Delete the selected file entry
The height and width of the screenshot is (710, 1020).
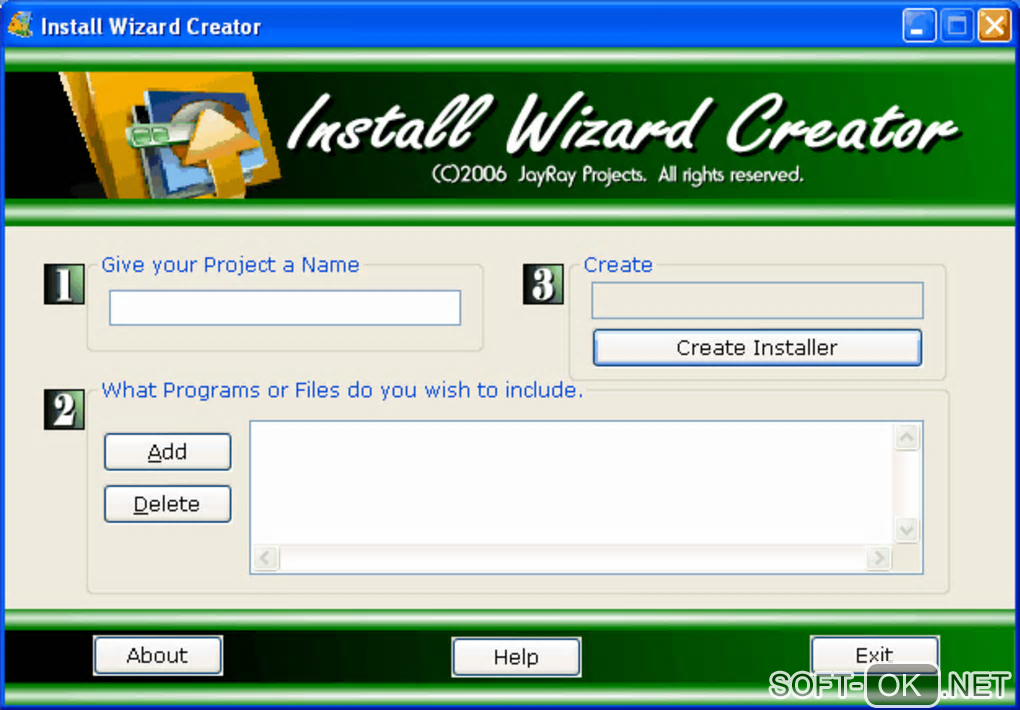tap(167, 504)
